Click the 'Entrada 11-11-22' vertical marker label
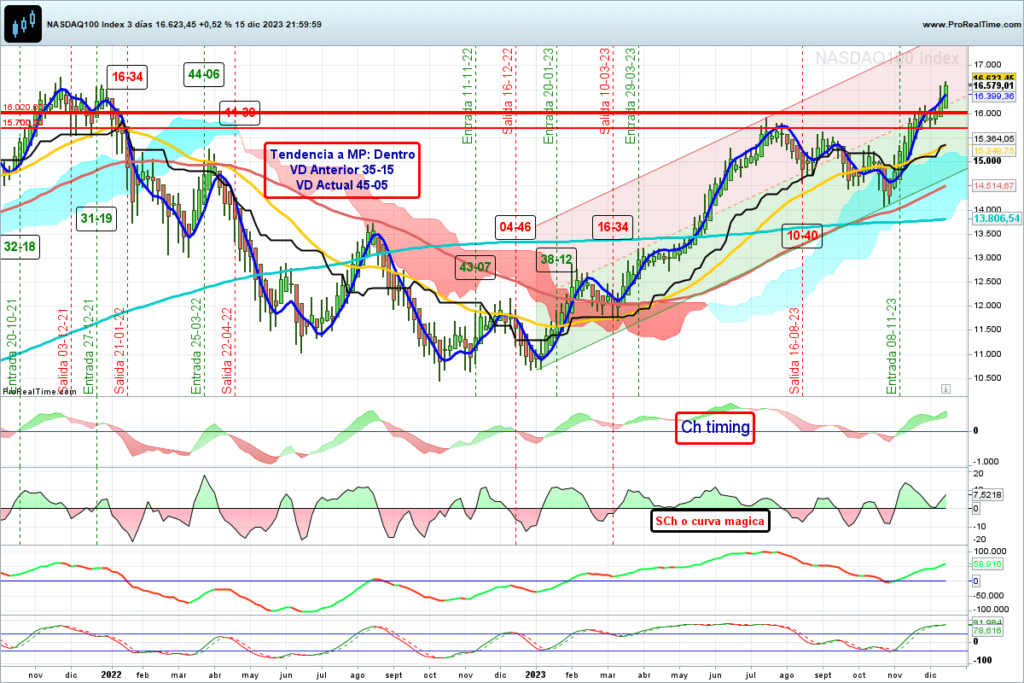 click(468, 95)
